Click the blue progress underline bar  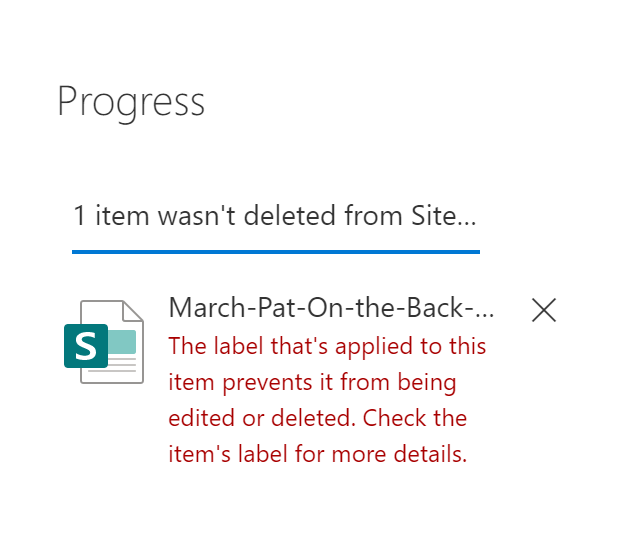pos(275,252)
